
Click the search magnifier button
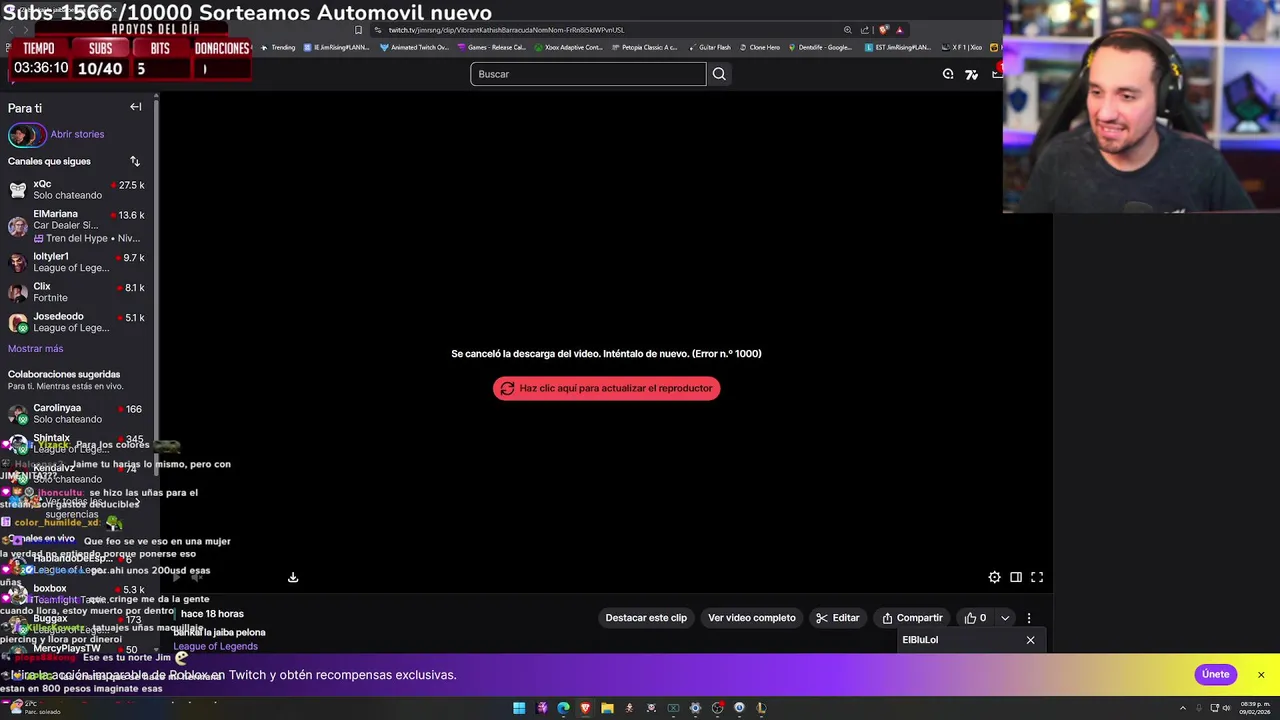(x=719, y=74)
